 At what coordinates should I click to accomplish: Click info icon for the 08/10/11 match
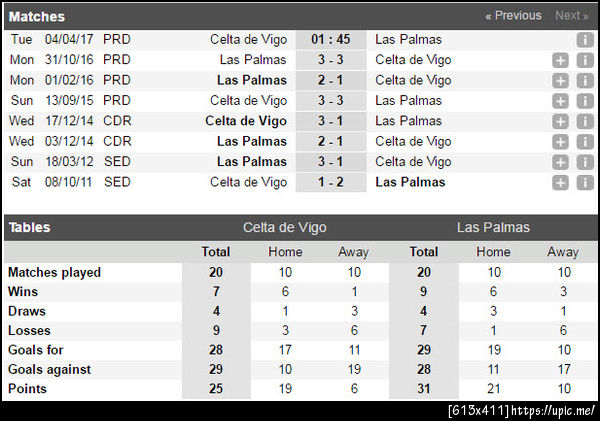pyautogui.click(x=585, y=183)
